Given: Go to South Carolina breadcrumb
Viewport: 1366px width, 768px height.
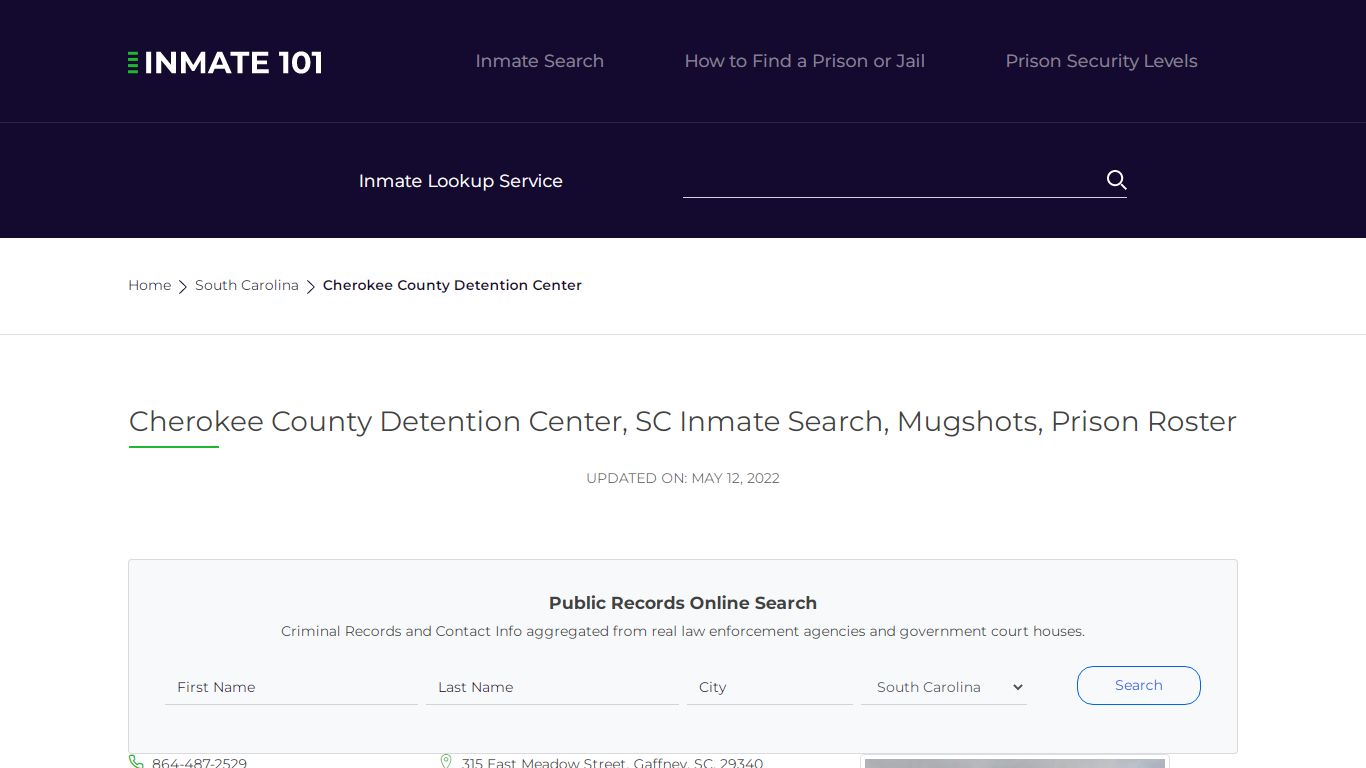Looking at the screenshot, I should 246,285.
